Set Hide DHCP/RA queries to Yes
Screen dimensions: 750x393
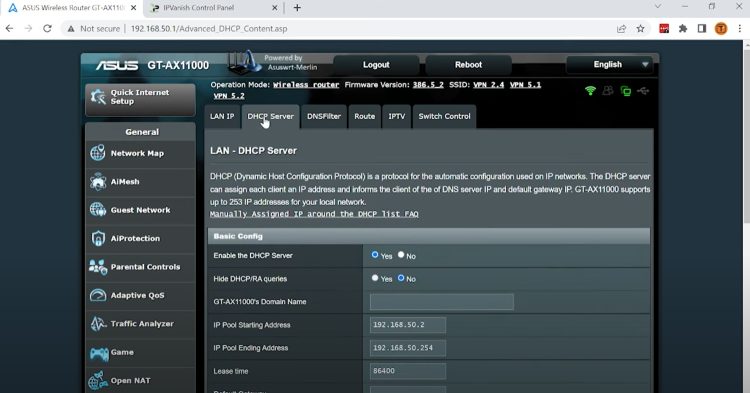375,278
